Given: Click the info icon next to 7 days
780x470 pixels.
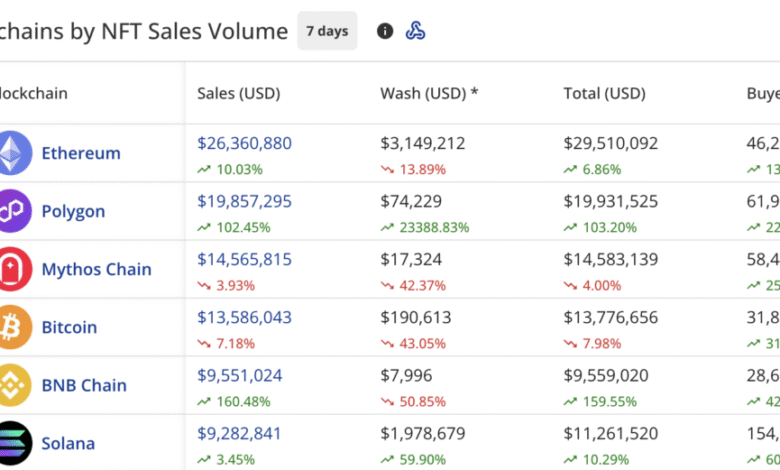Looking at the screenshot, I should coord(385,31).
